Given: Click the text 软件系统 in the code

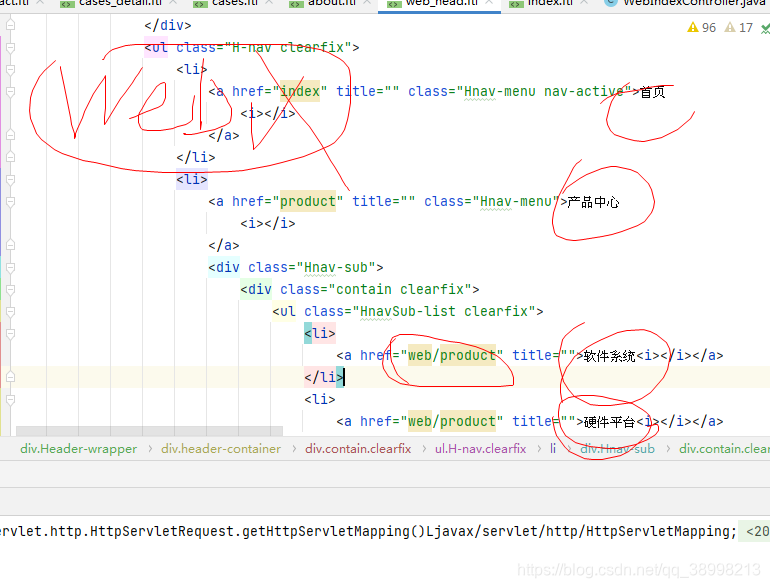Looking at the screenshot, I should 609,356.
